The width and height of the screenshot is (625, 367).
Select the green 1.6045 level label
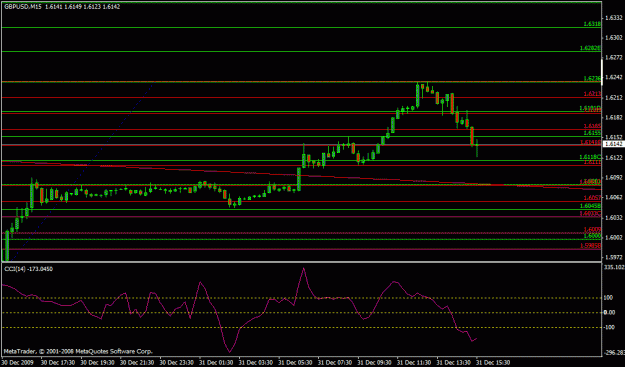tap(590, 206)
